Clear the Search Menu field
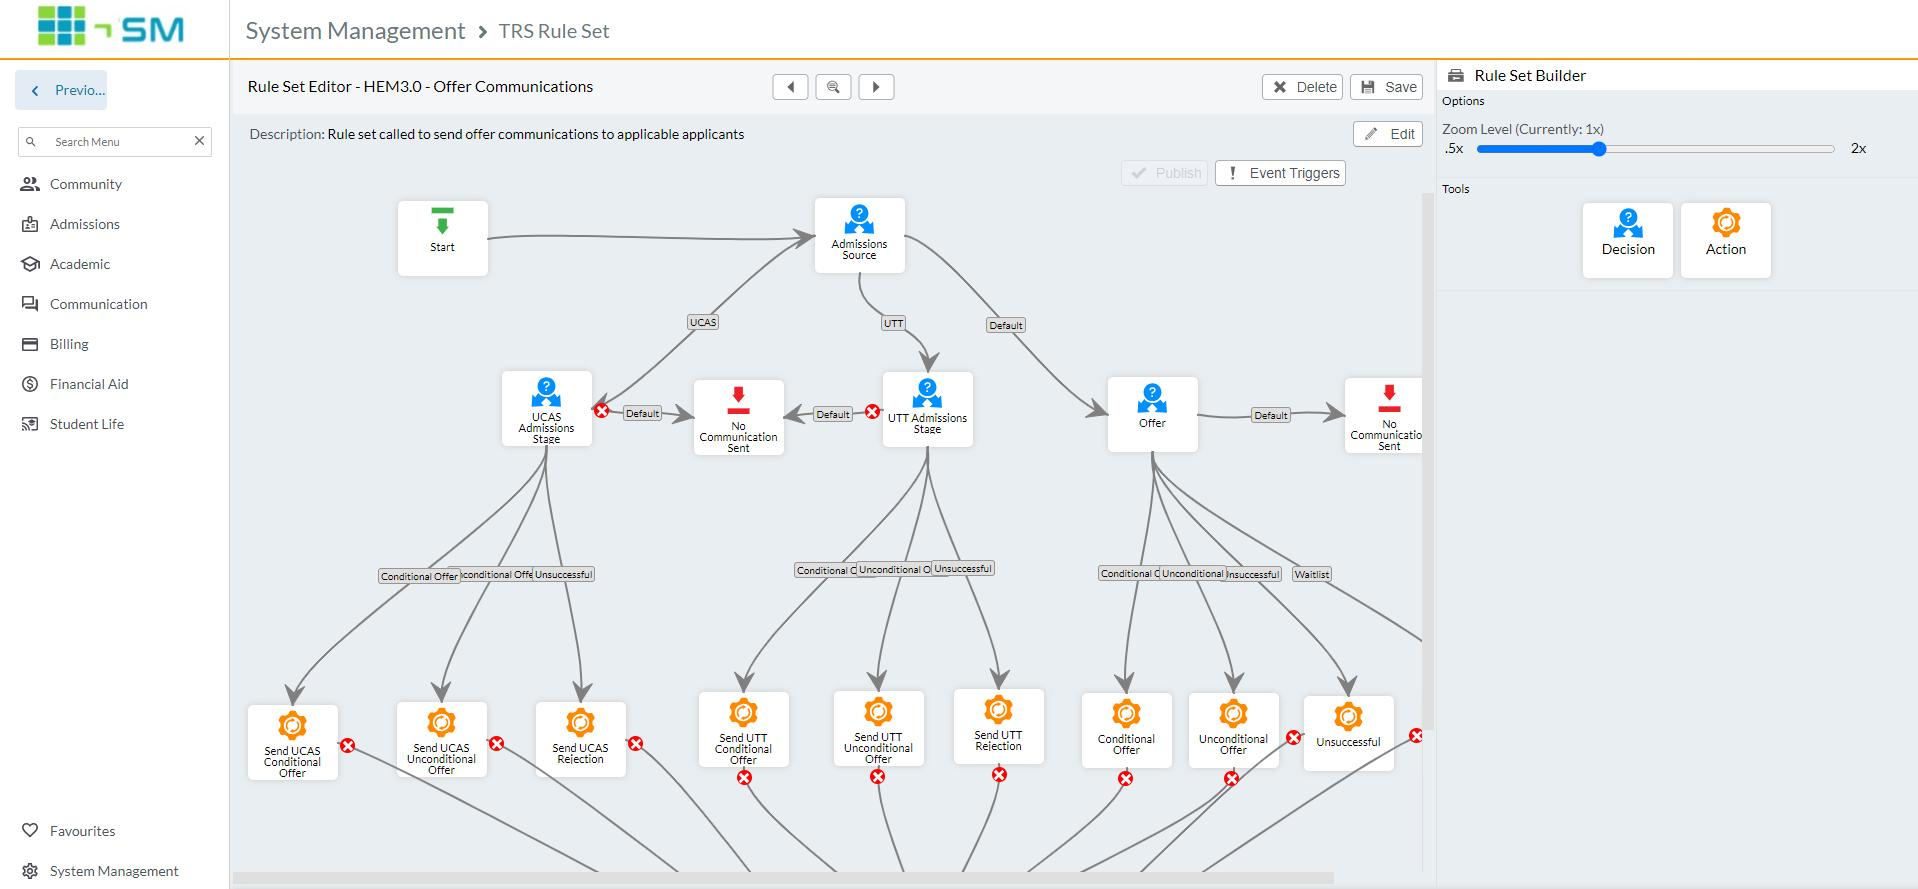This screenshot has width=1918, height=889. tap(199, 141)
